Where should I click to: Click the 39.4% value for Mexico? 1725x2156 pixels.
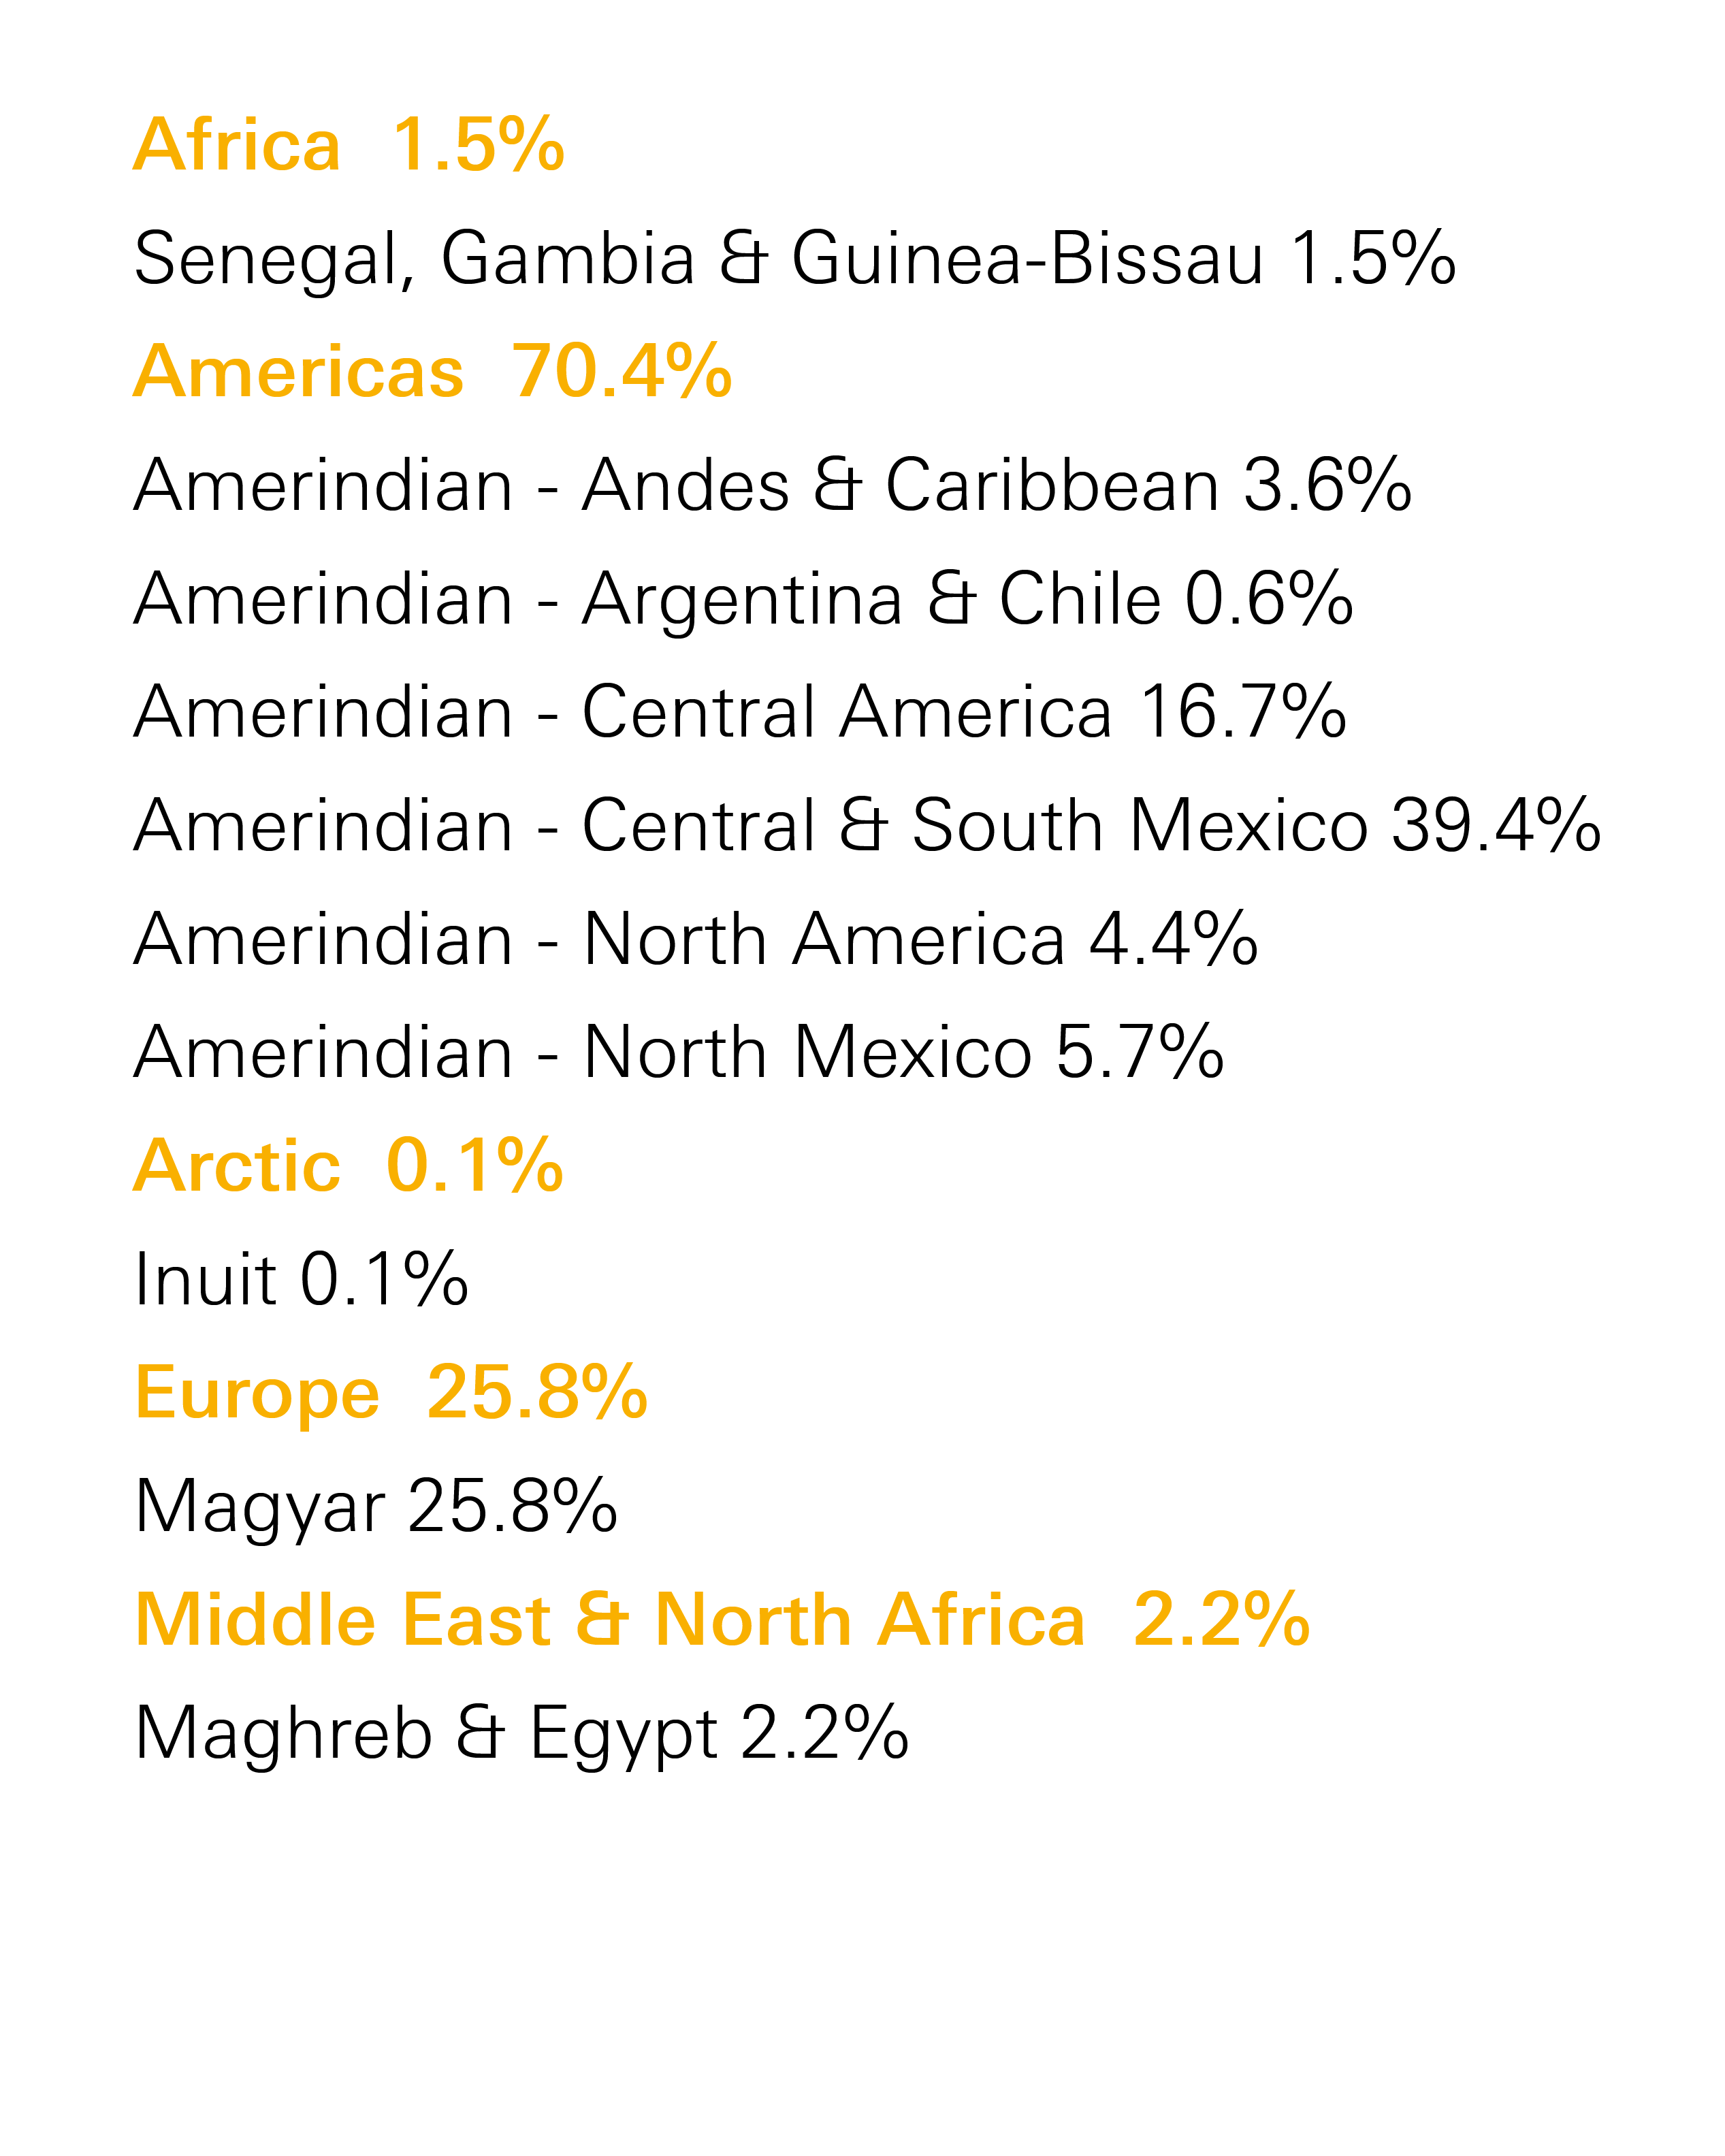coord(1497,826)
